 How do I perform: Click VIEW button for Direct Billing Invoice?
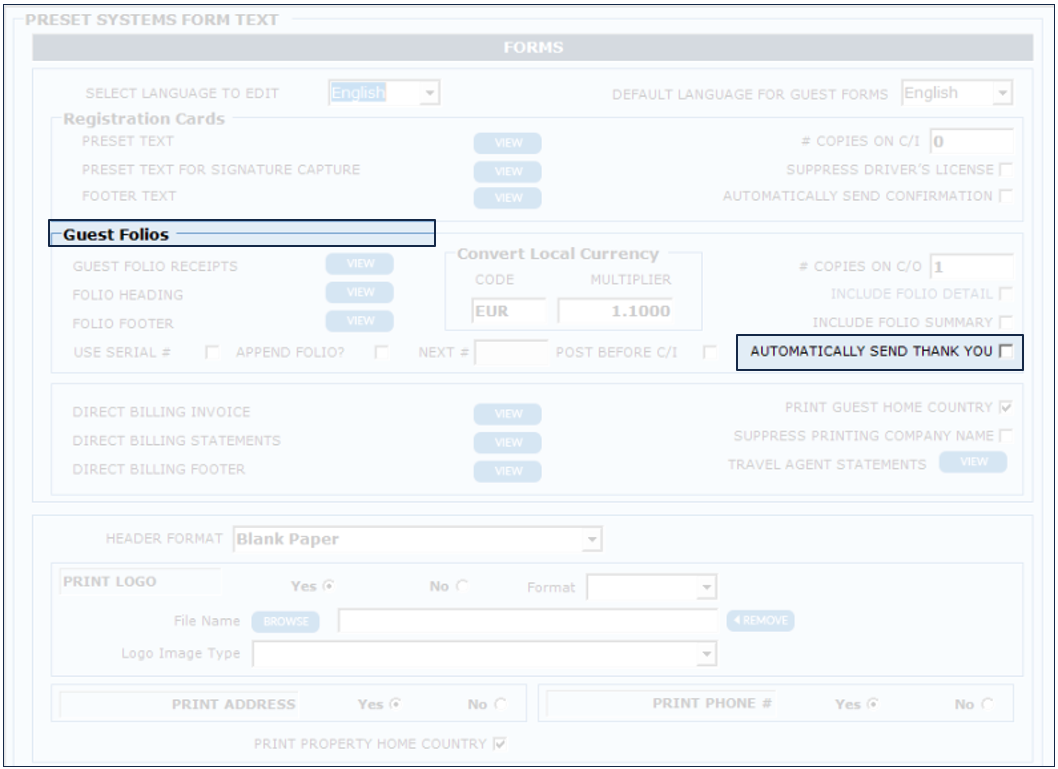[507, 414]
